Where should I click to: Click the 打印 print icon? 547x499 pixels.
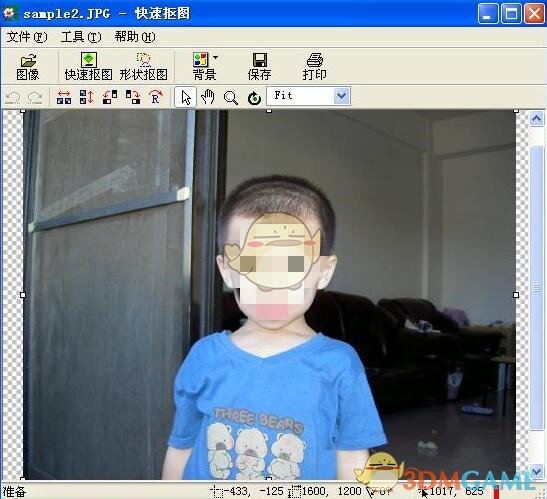tap(314, 67)
